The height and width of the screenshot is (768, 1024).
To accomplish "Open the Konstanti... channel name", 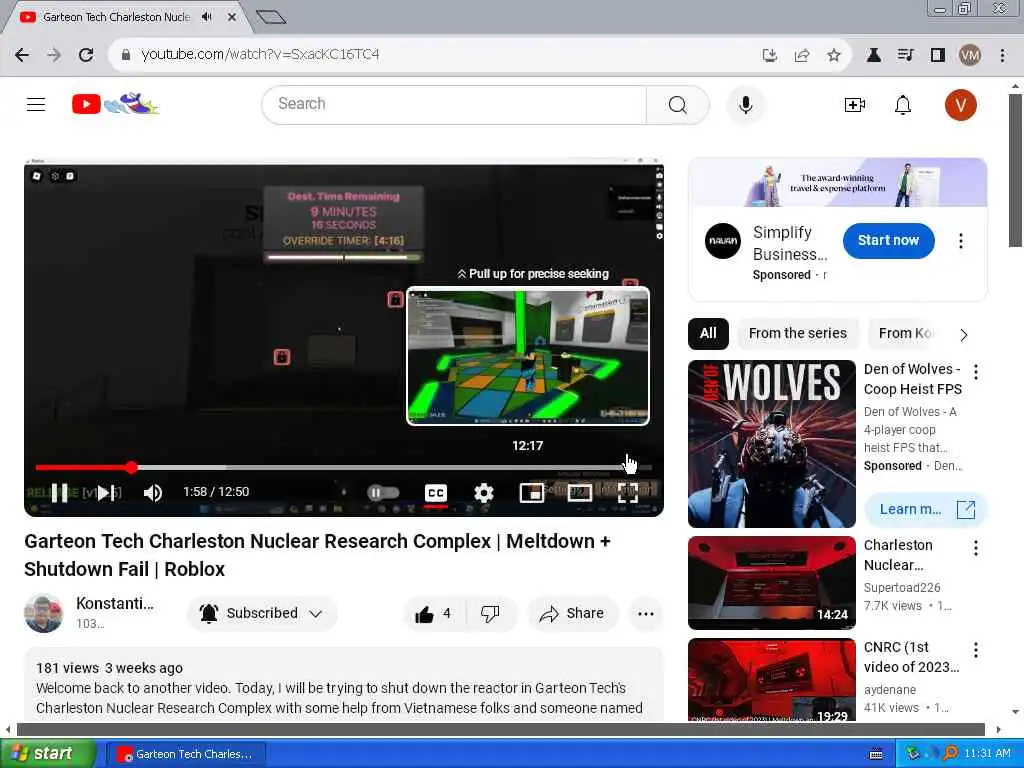I will 115,603.
